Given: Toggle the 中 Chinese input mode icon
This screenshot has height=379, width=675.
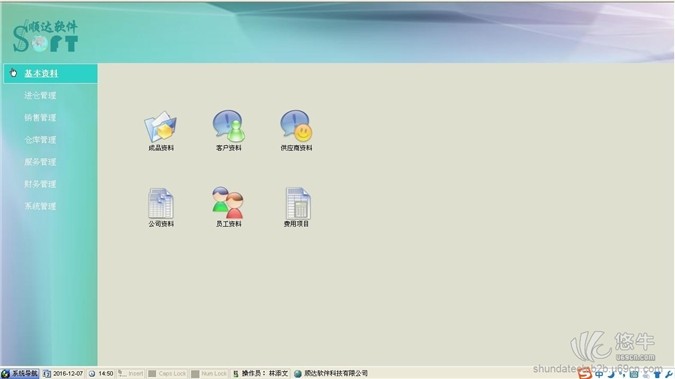Looking at the screenshot, I should pyautogui.click(x=599, y=374).
